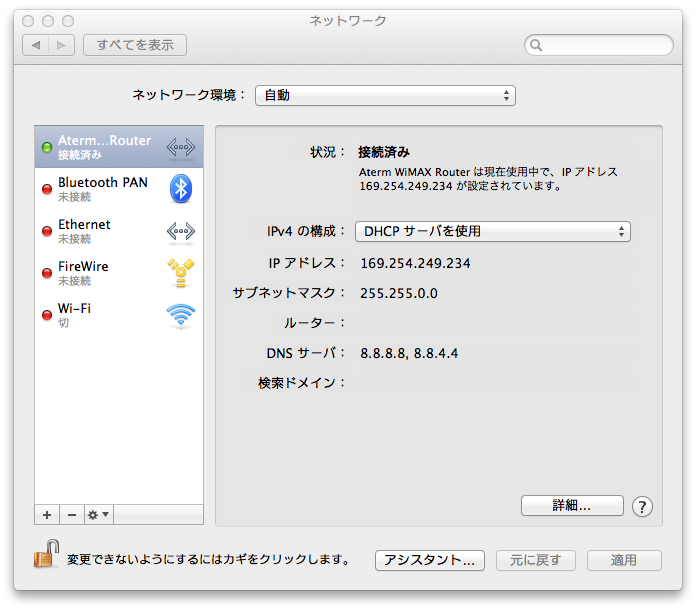Image resolution: width=696 pixels, height=610 pixels.
Task: Click the 元に戻す button
Action: click(536, 560)
